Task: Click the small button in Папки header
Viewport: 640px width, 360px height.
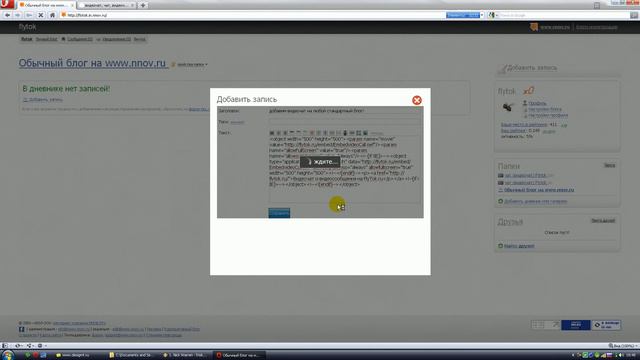Action: pyautogui.click(x=609, y=165)
